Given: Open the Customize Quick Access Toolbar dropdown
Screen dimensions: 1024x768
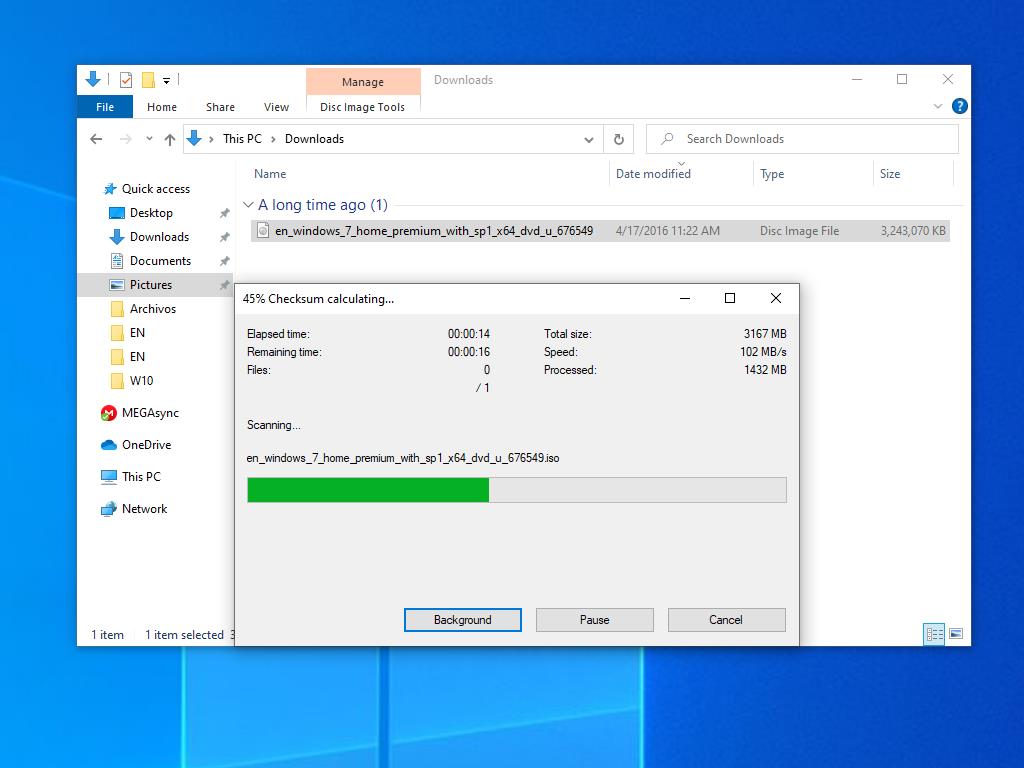Looking at the screenshot, I should pyautogui.click(x=166, y=80).
